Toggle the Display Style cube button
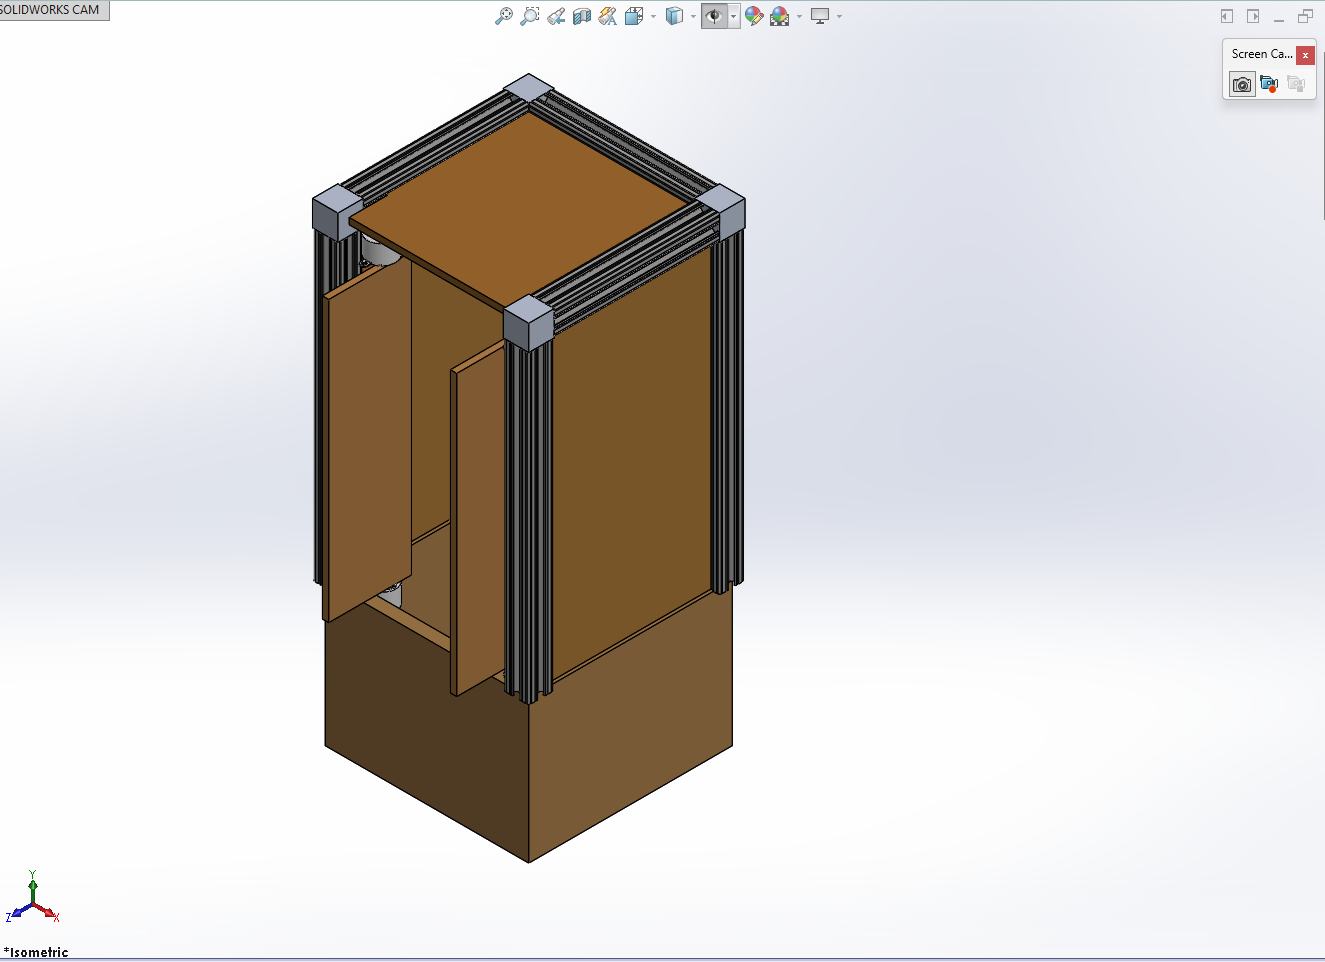 pyautogui.click(x=675, y=16)
